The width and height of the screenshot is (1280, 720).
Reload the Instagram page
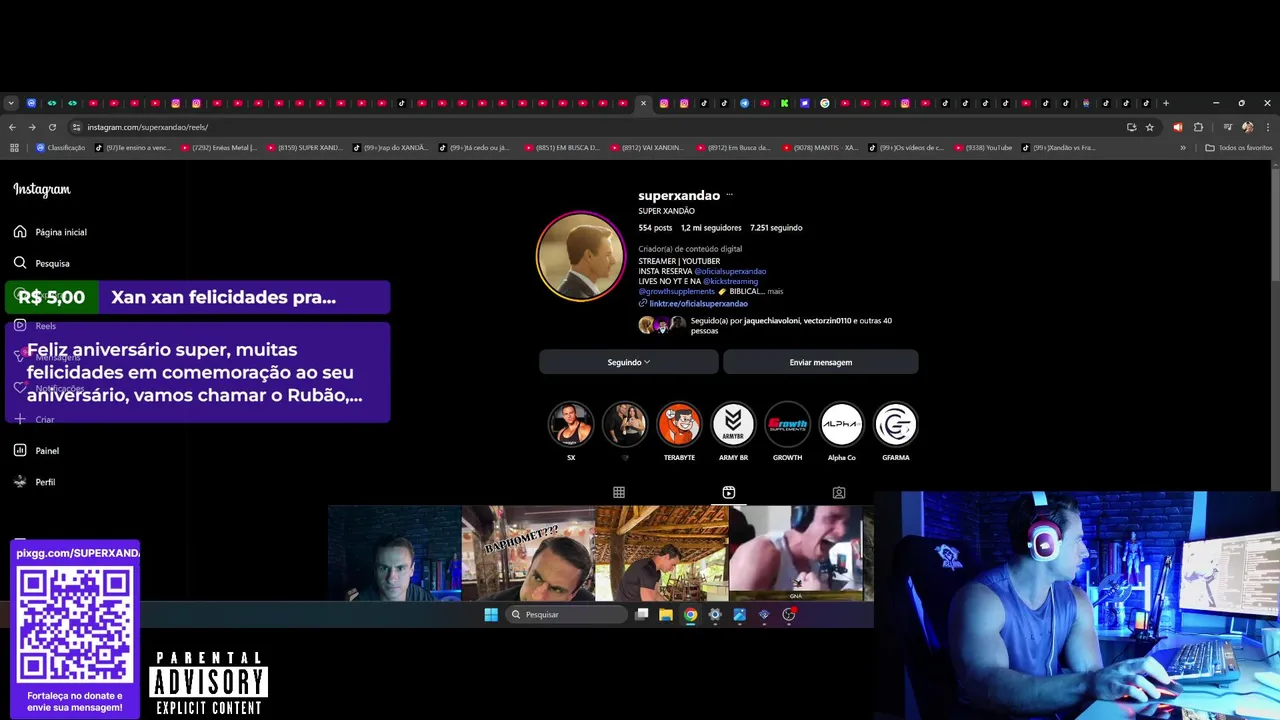(52, 127)
